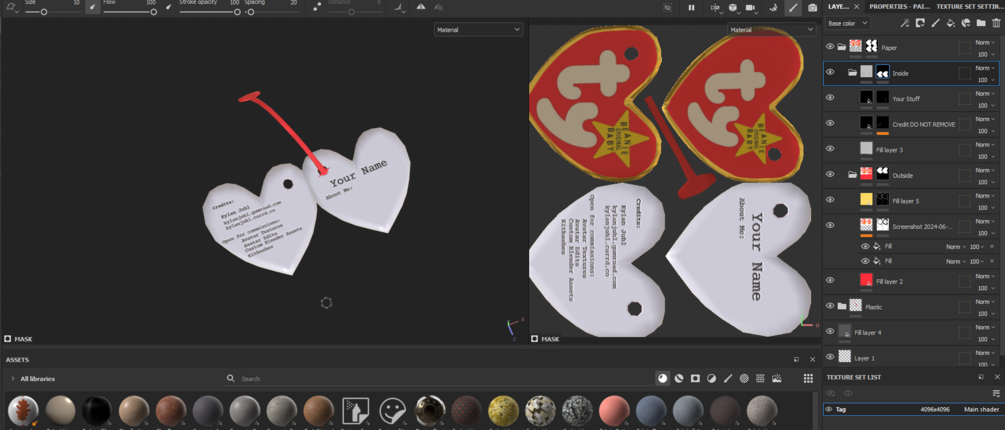The width and height of the screenshot is (1005, 430).
Task: Open the viewport split mode options
Action: (x=715, y=7)
